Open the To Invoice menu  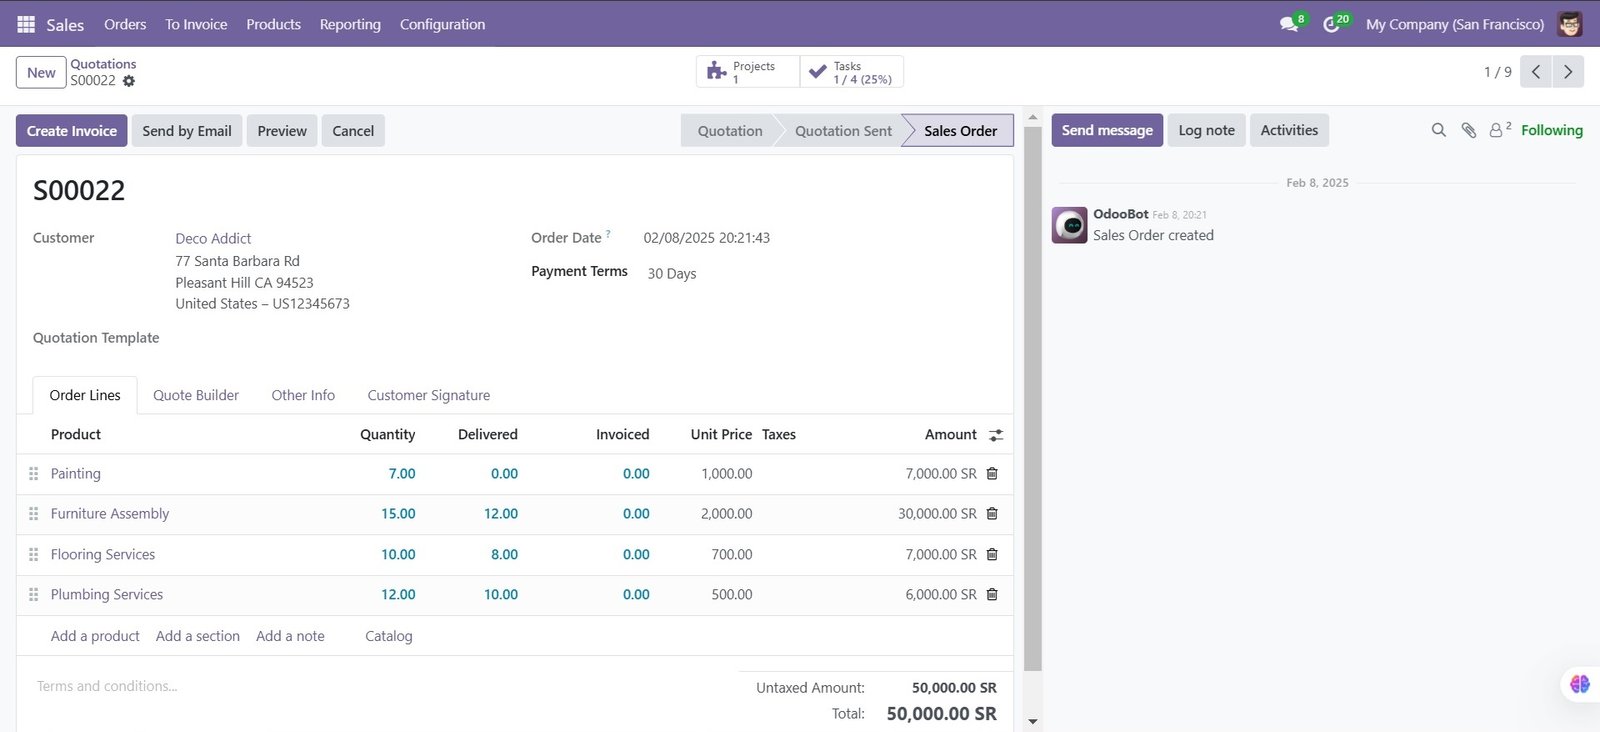click(196, 24)
